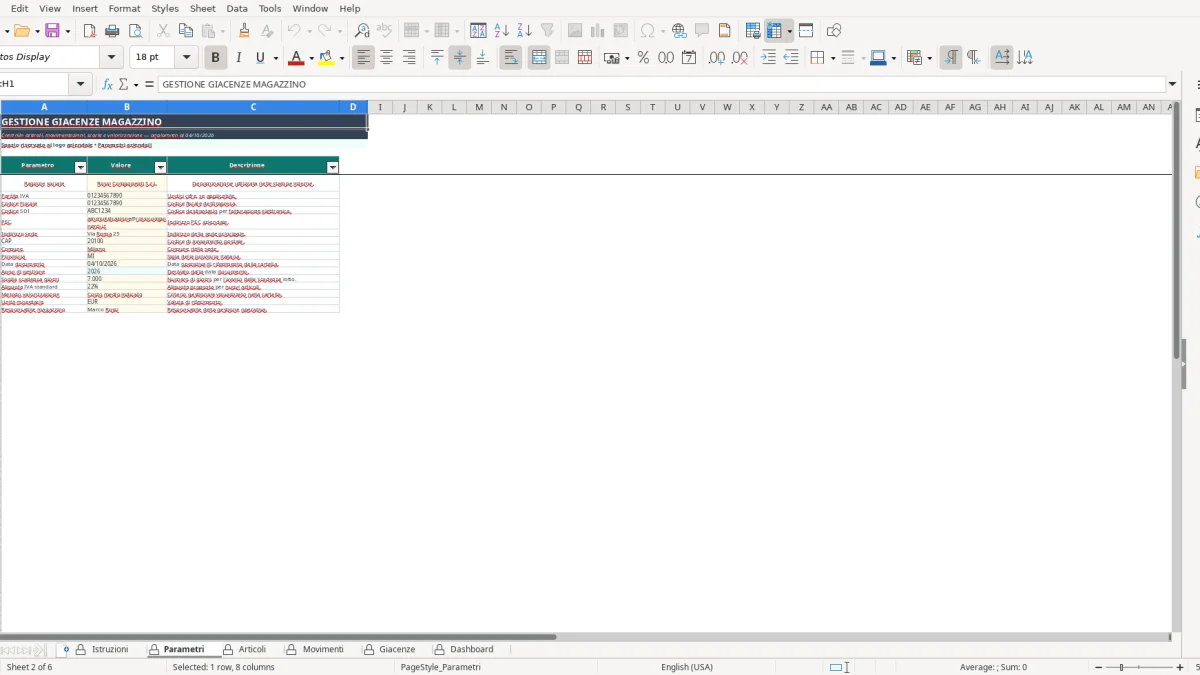Format selection as percent
The height and width of the screenshot is (675, 1200).
[643, 58]
